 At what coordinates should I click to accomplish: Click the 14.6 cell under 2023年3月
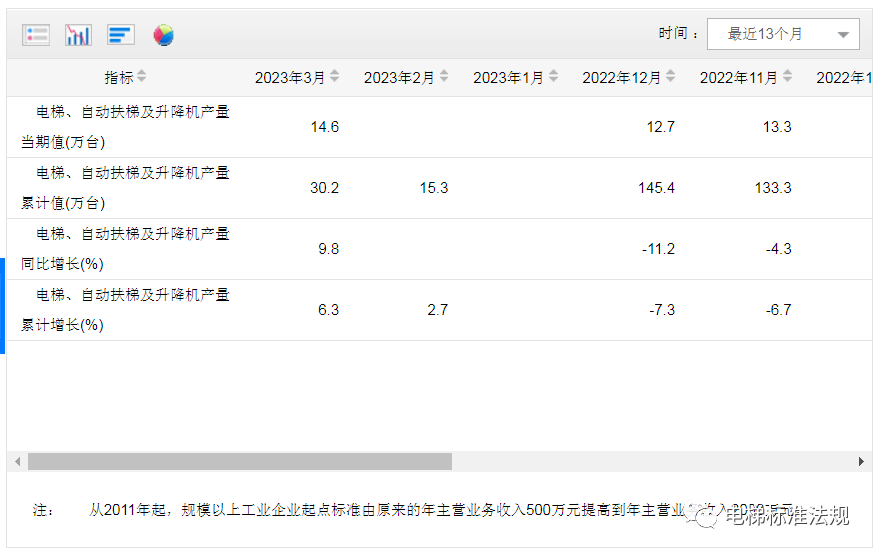[325, 127]
